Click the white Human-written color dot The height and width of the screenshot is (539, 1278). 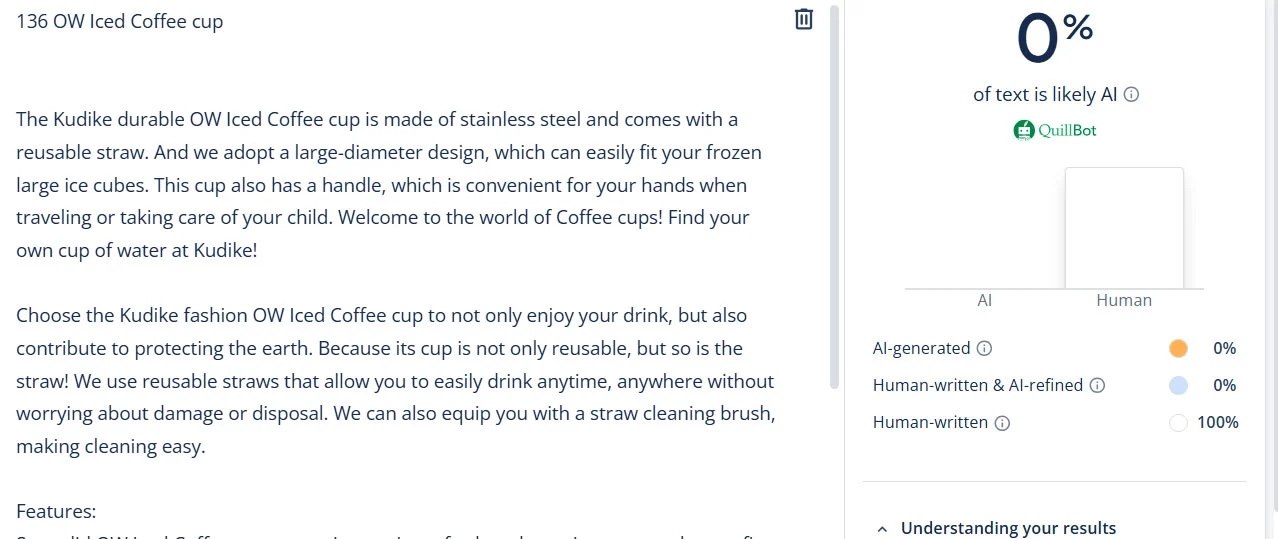point(1178,423)
